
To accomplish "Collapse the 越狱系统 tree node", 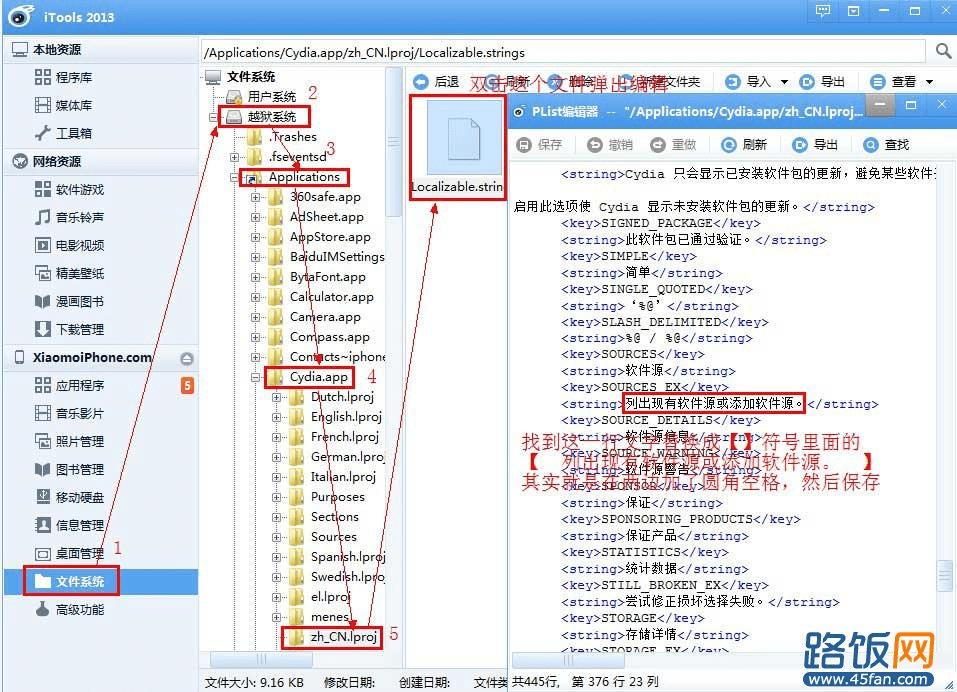I will pos(213,117).
